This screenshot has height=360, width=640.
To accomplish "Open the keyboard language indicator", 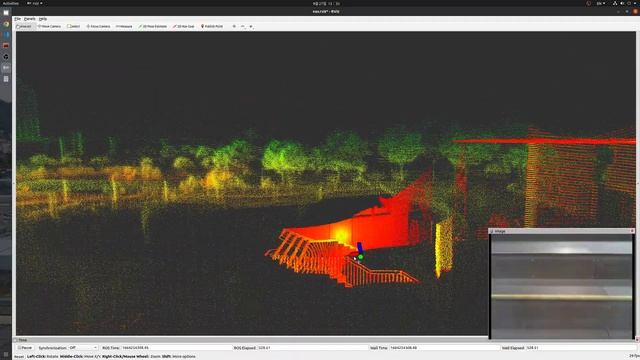I will pyautogui.click(x=601, y=3).
